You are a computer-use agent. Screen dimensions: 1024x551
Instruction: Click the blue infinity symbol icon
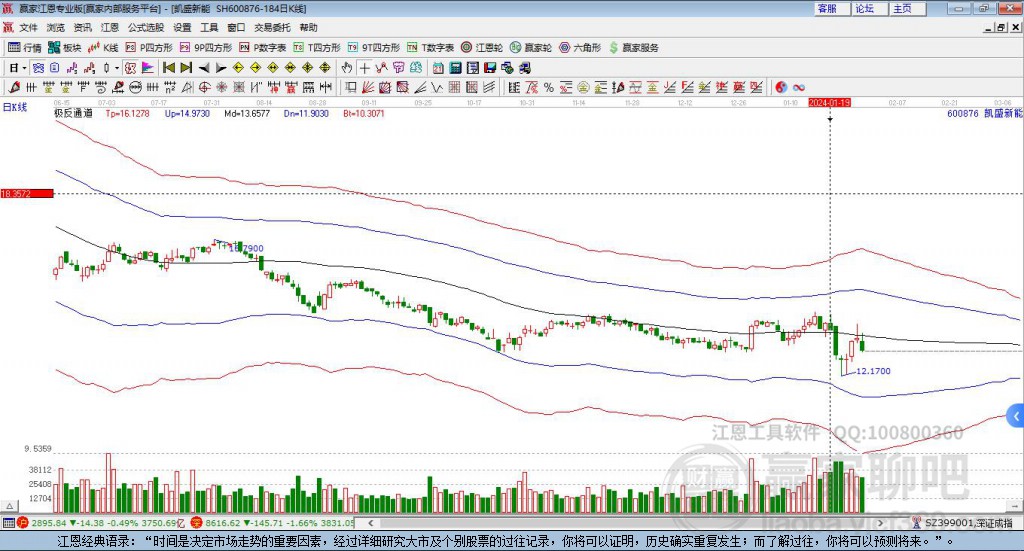(x=799, y=87)
